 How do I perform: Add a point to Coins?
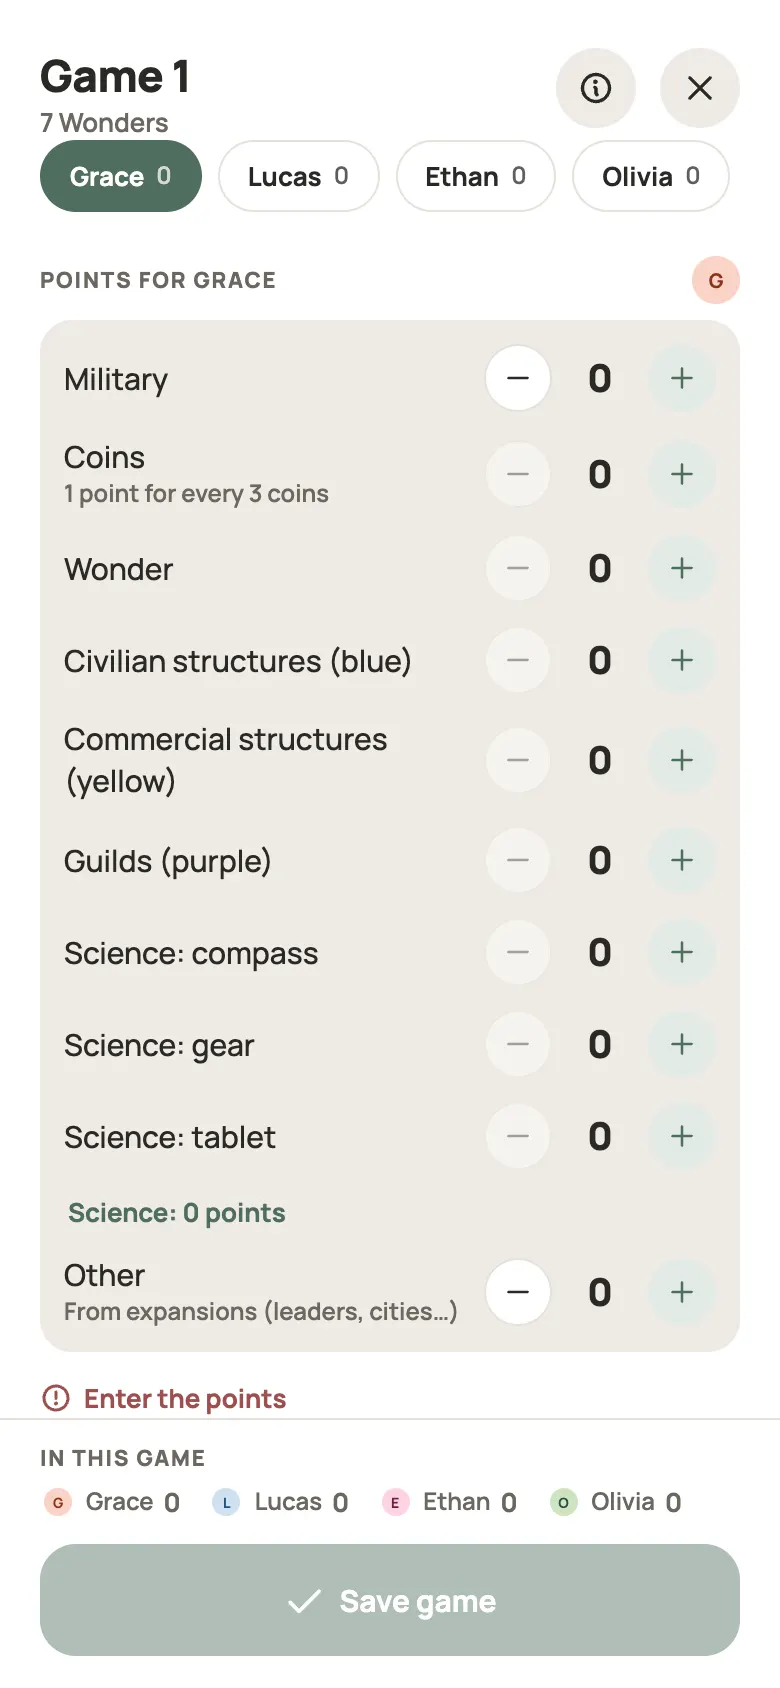[682, 474]
